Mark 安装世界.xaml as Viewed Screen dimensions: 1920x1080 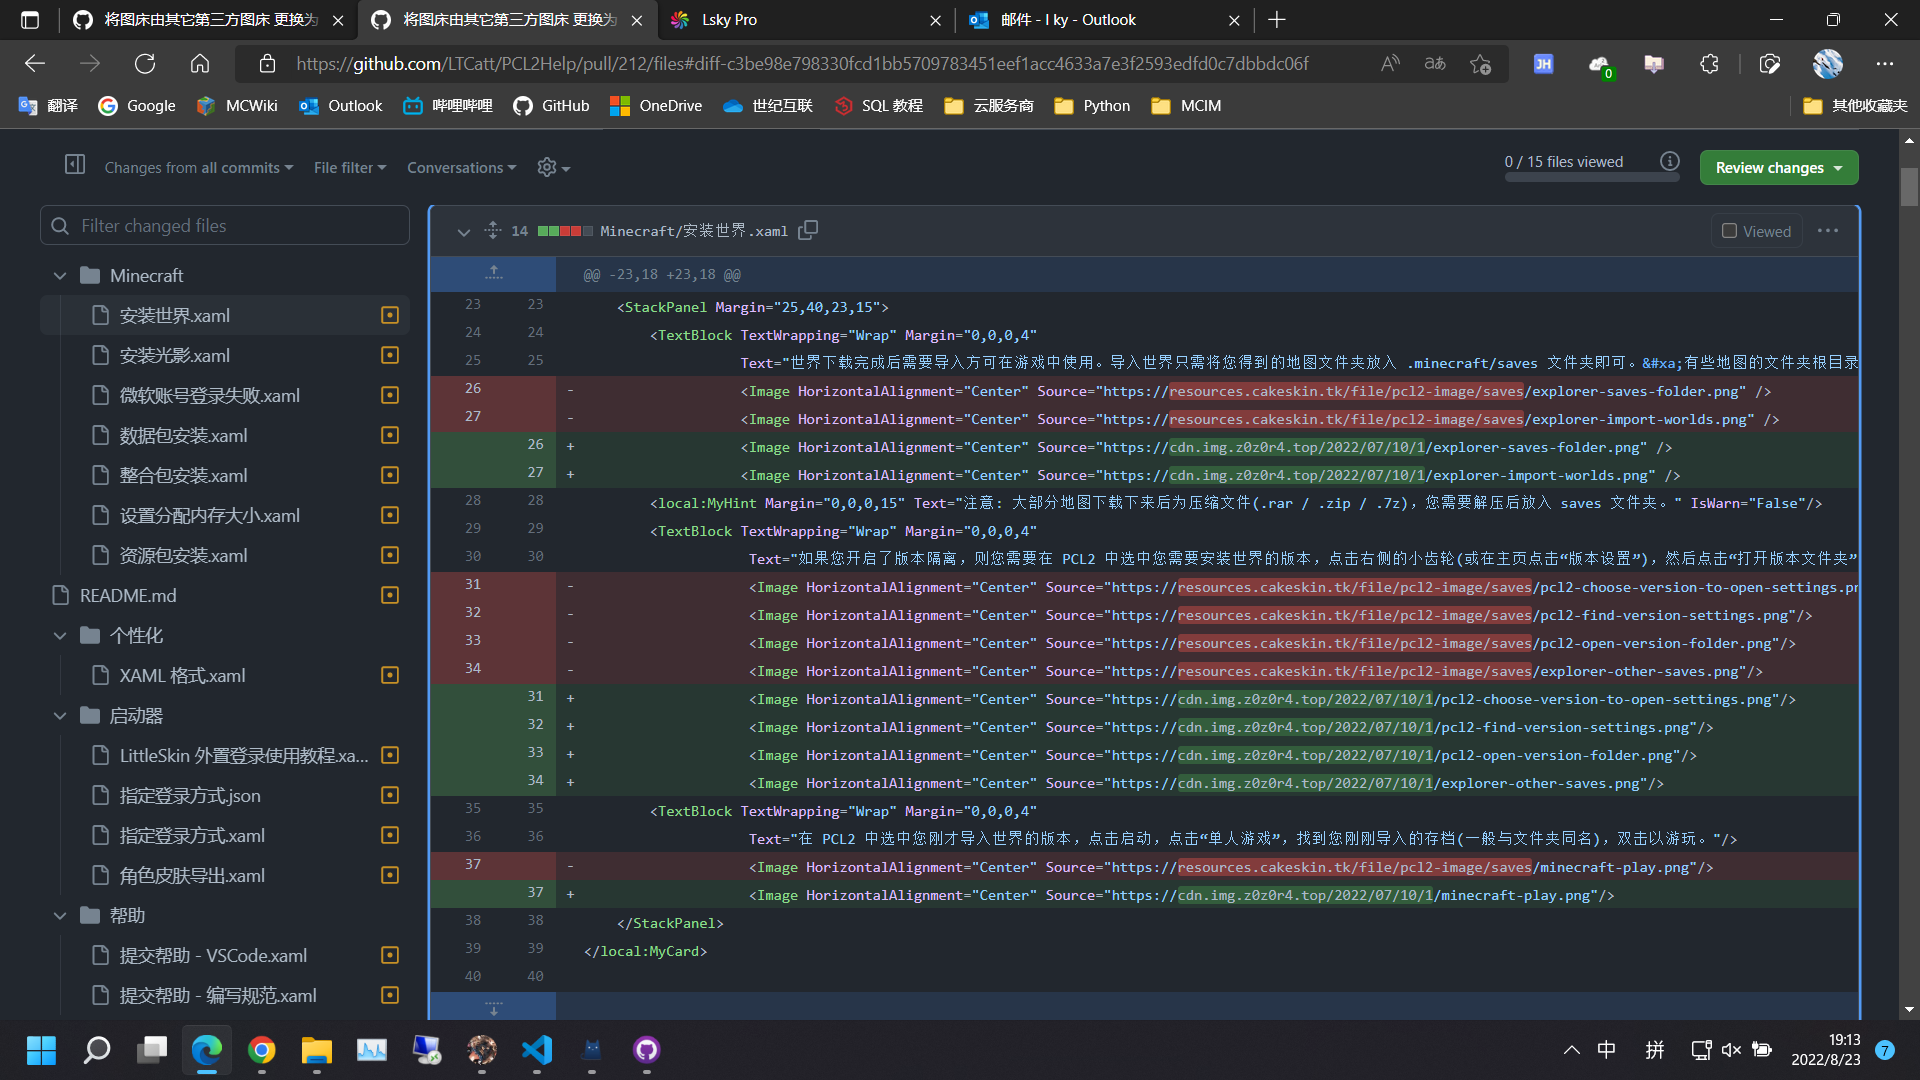point(1756,231)
